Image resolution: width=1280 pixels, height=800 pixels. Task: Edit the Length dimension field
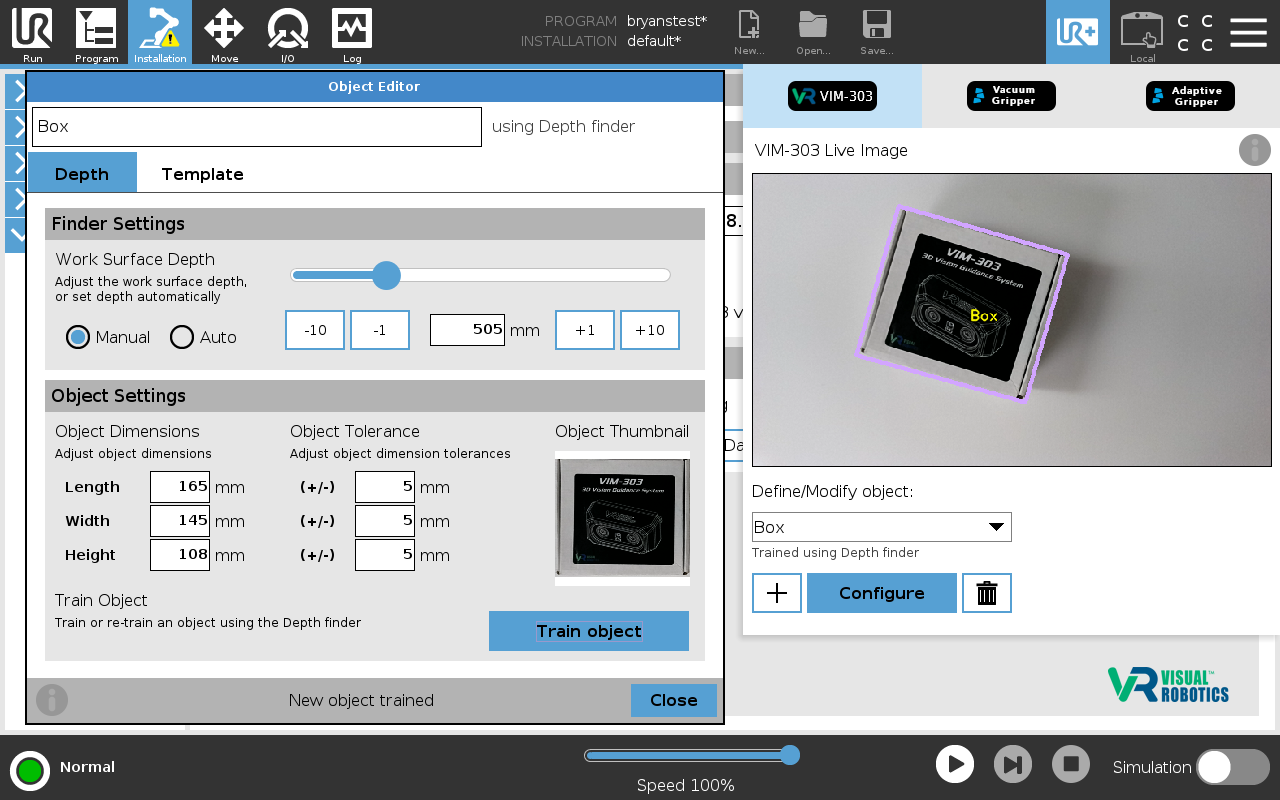point(180,487)
